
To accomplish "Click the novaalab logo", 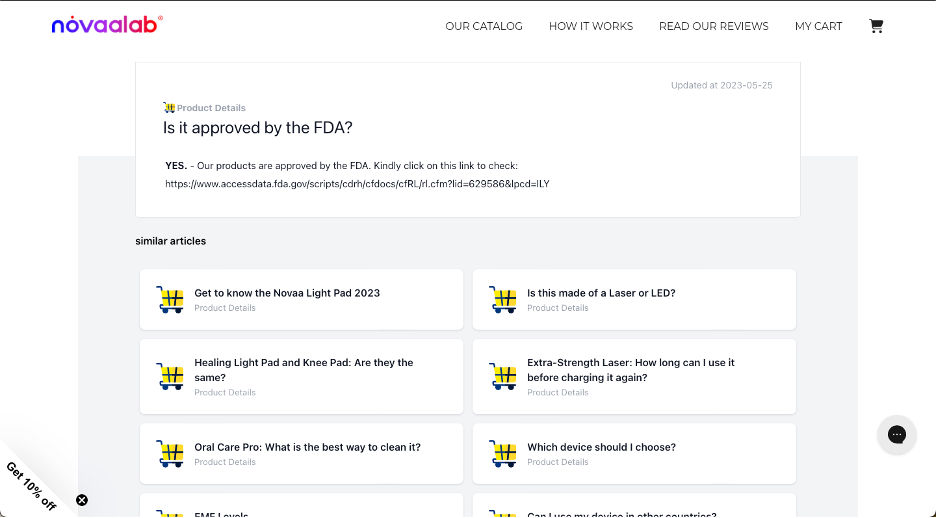I will (x=107, y=24).
